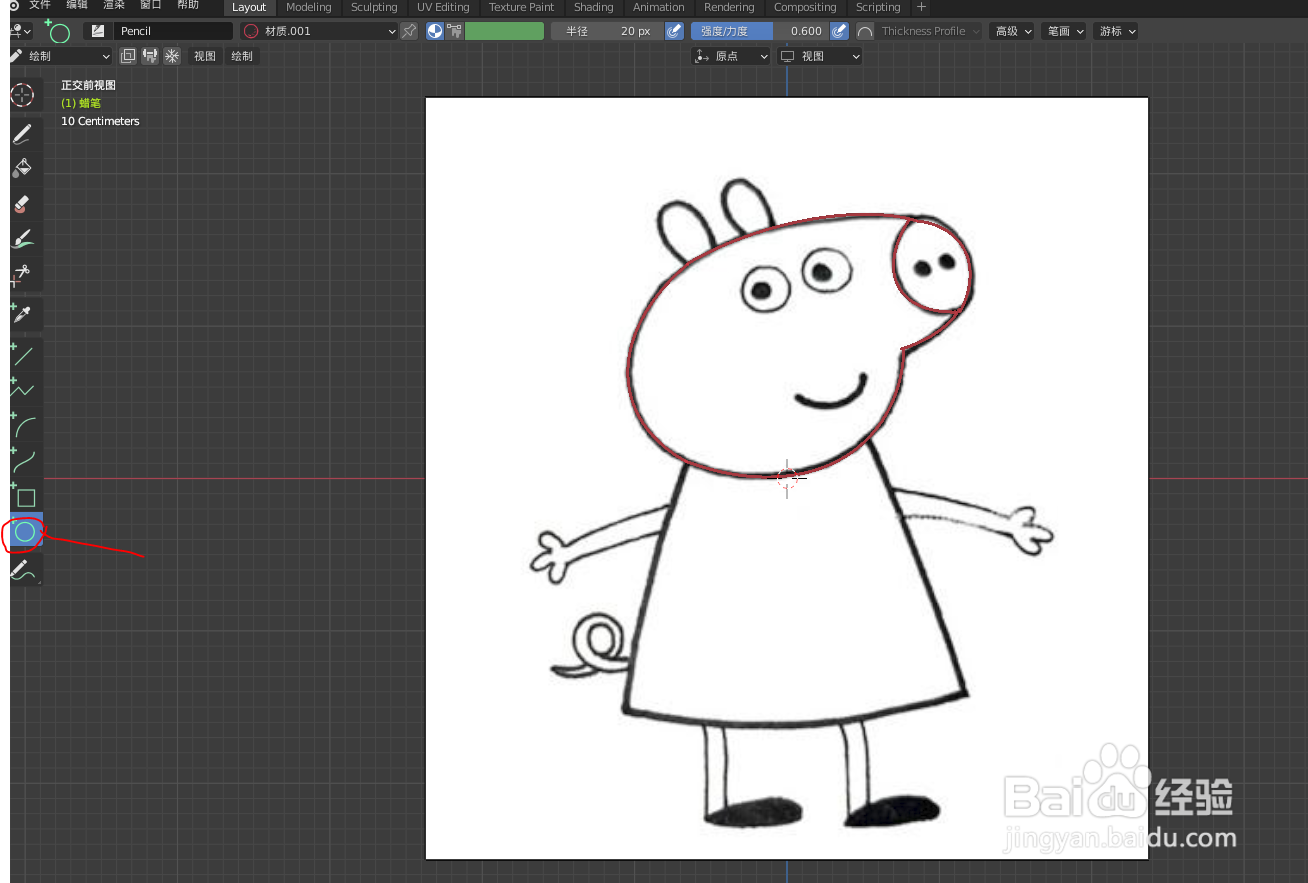Toggle radius pressure sensitivity icon

(673, 31)
